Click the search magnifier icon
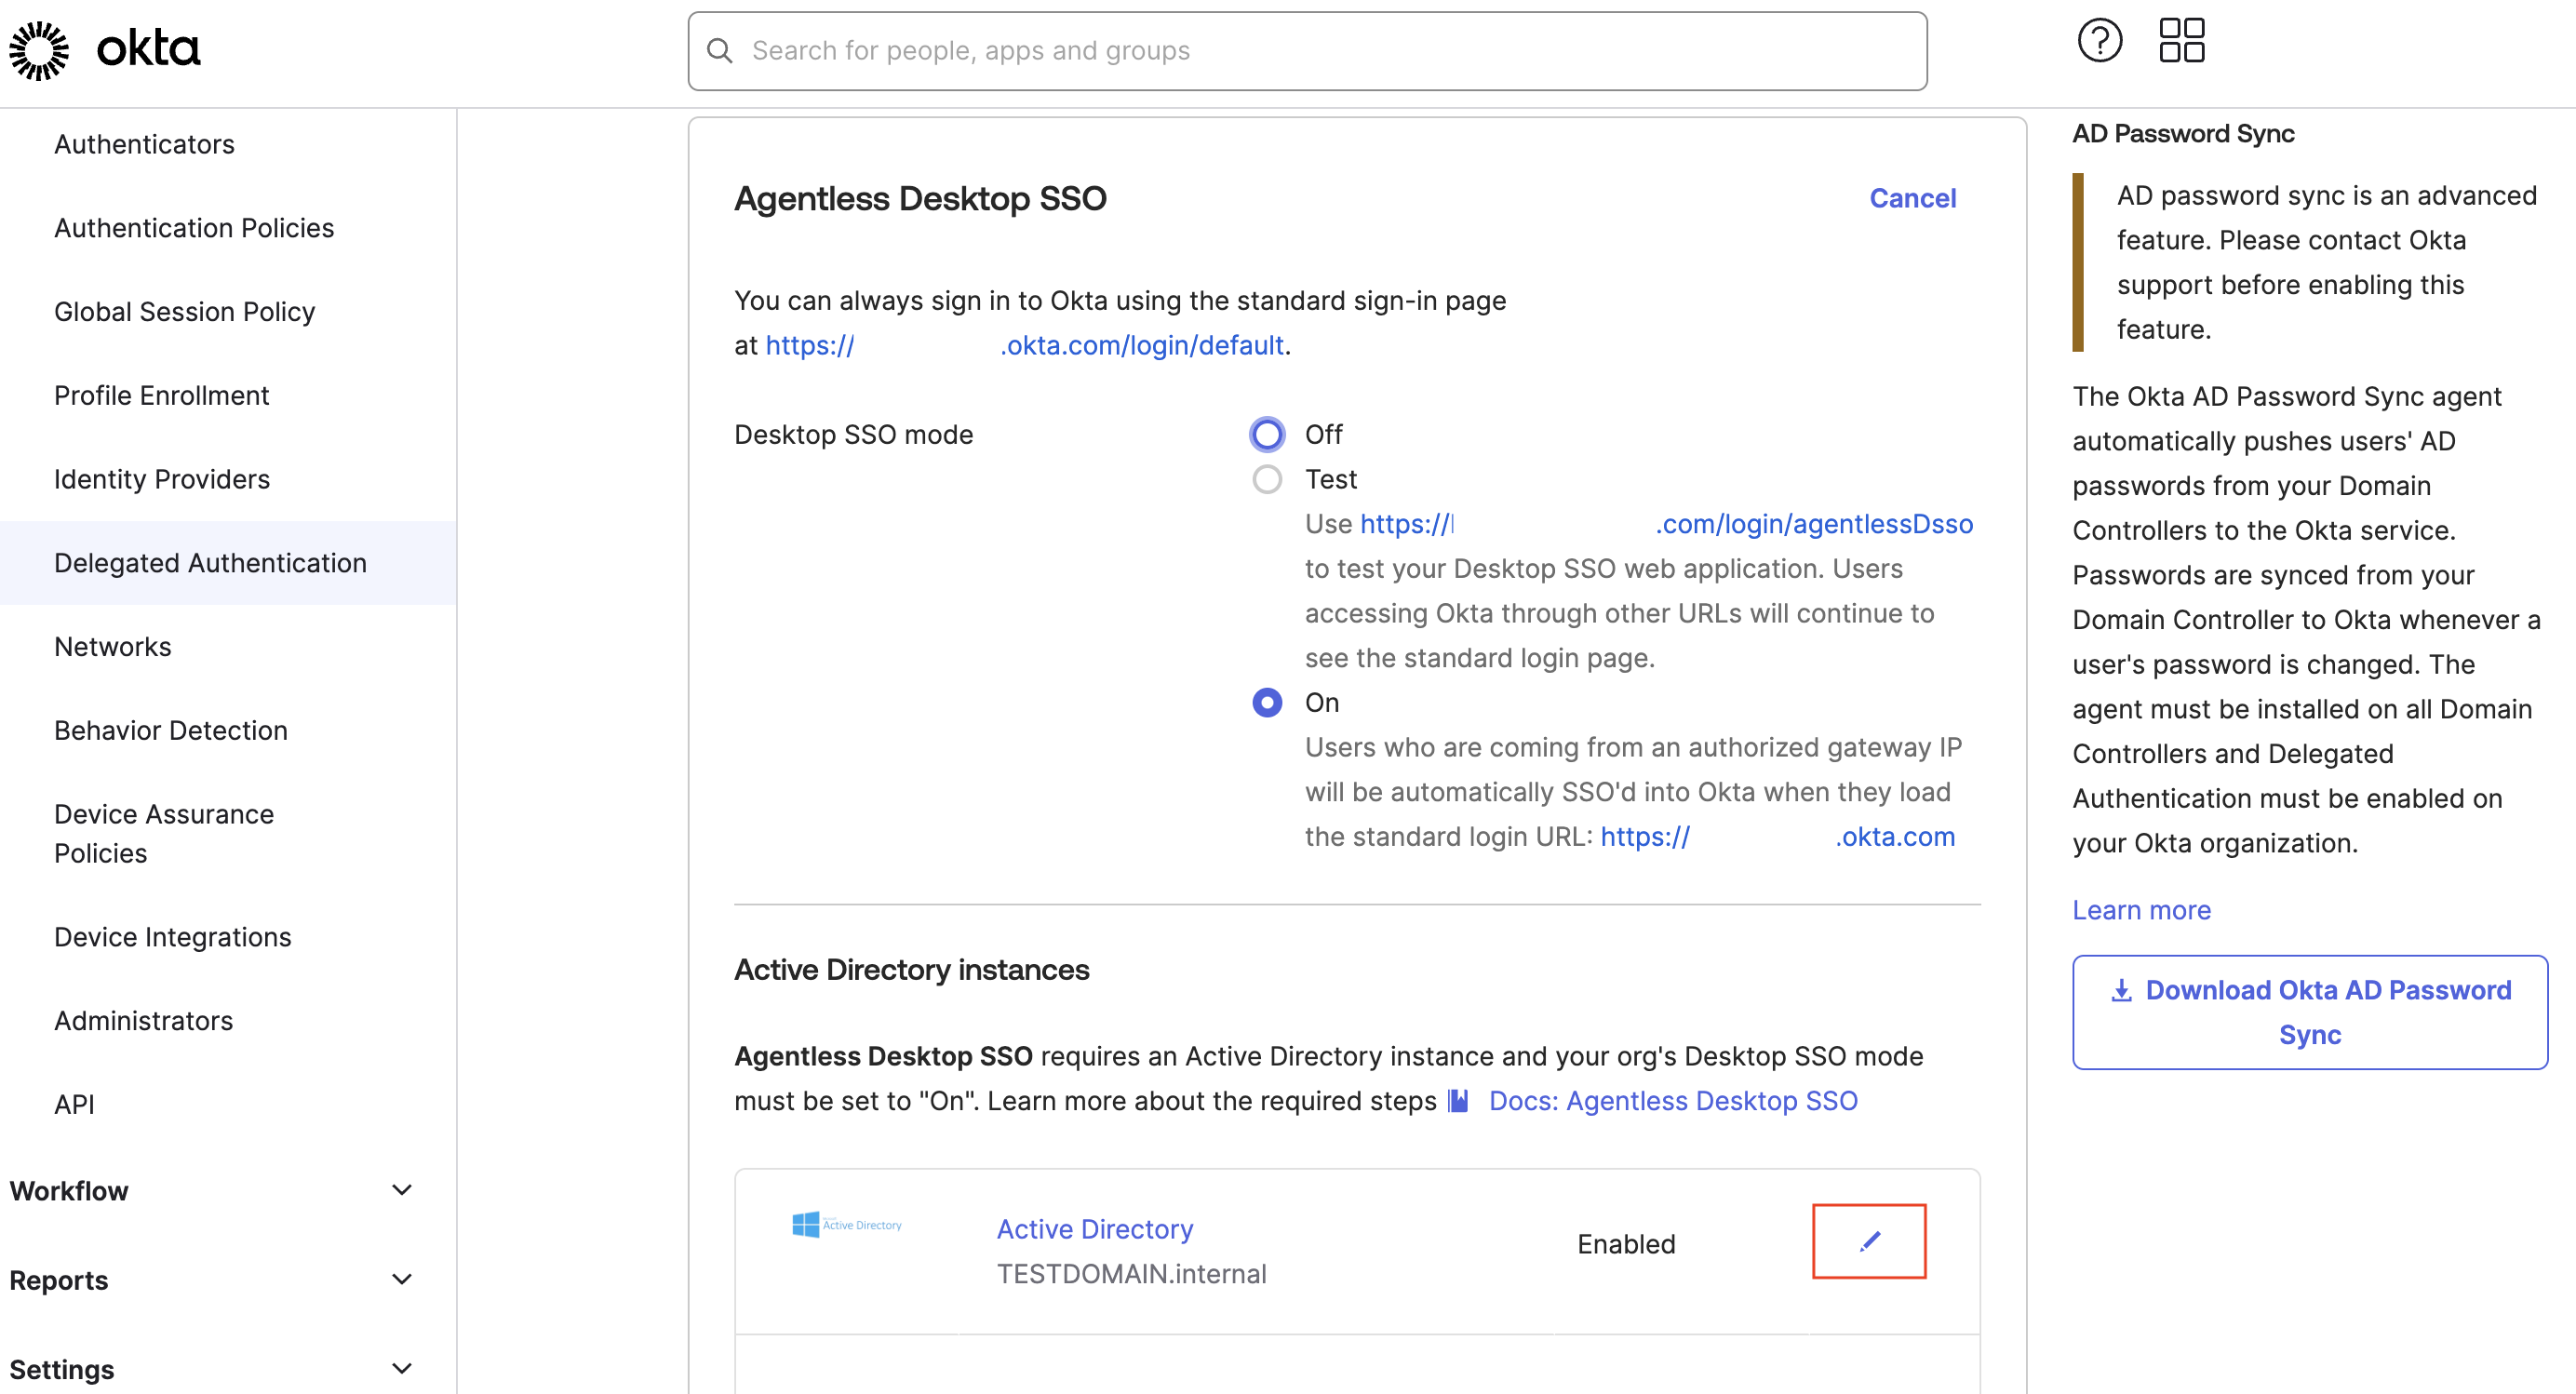This screenshot has width=2576, height=1394. coord(720,51)
